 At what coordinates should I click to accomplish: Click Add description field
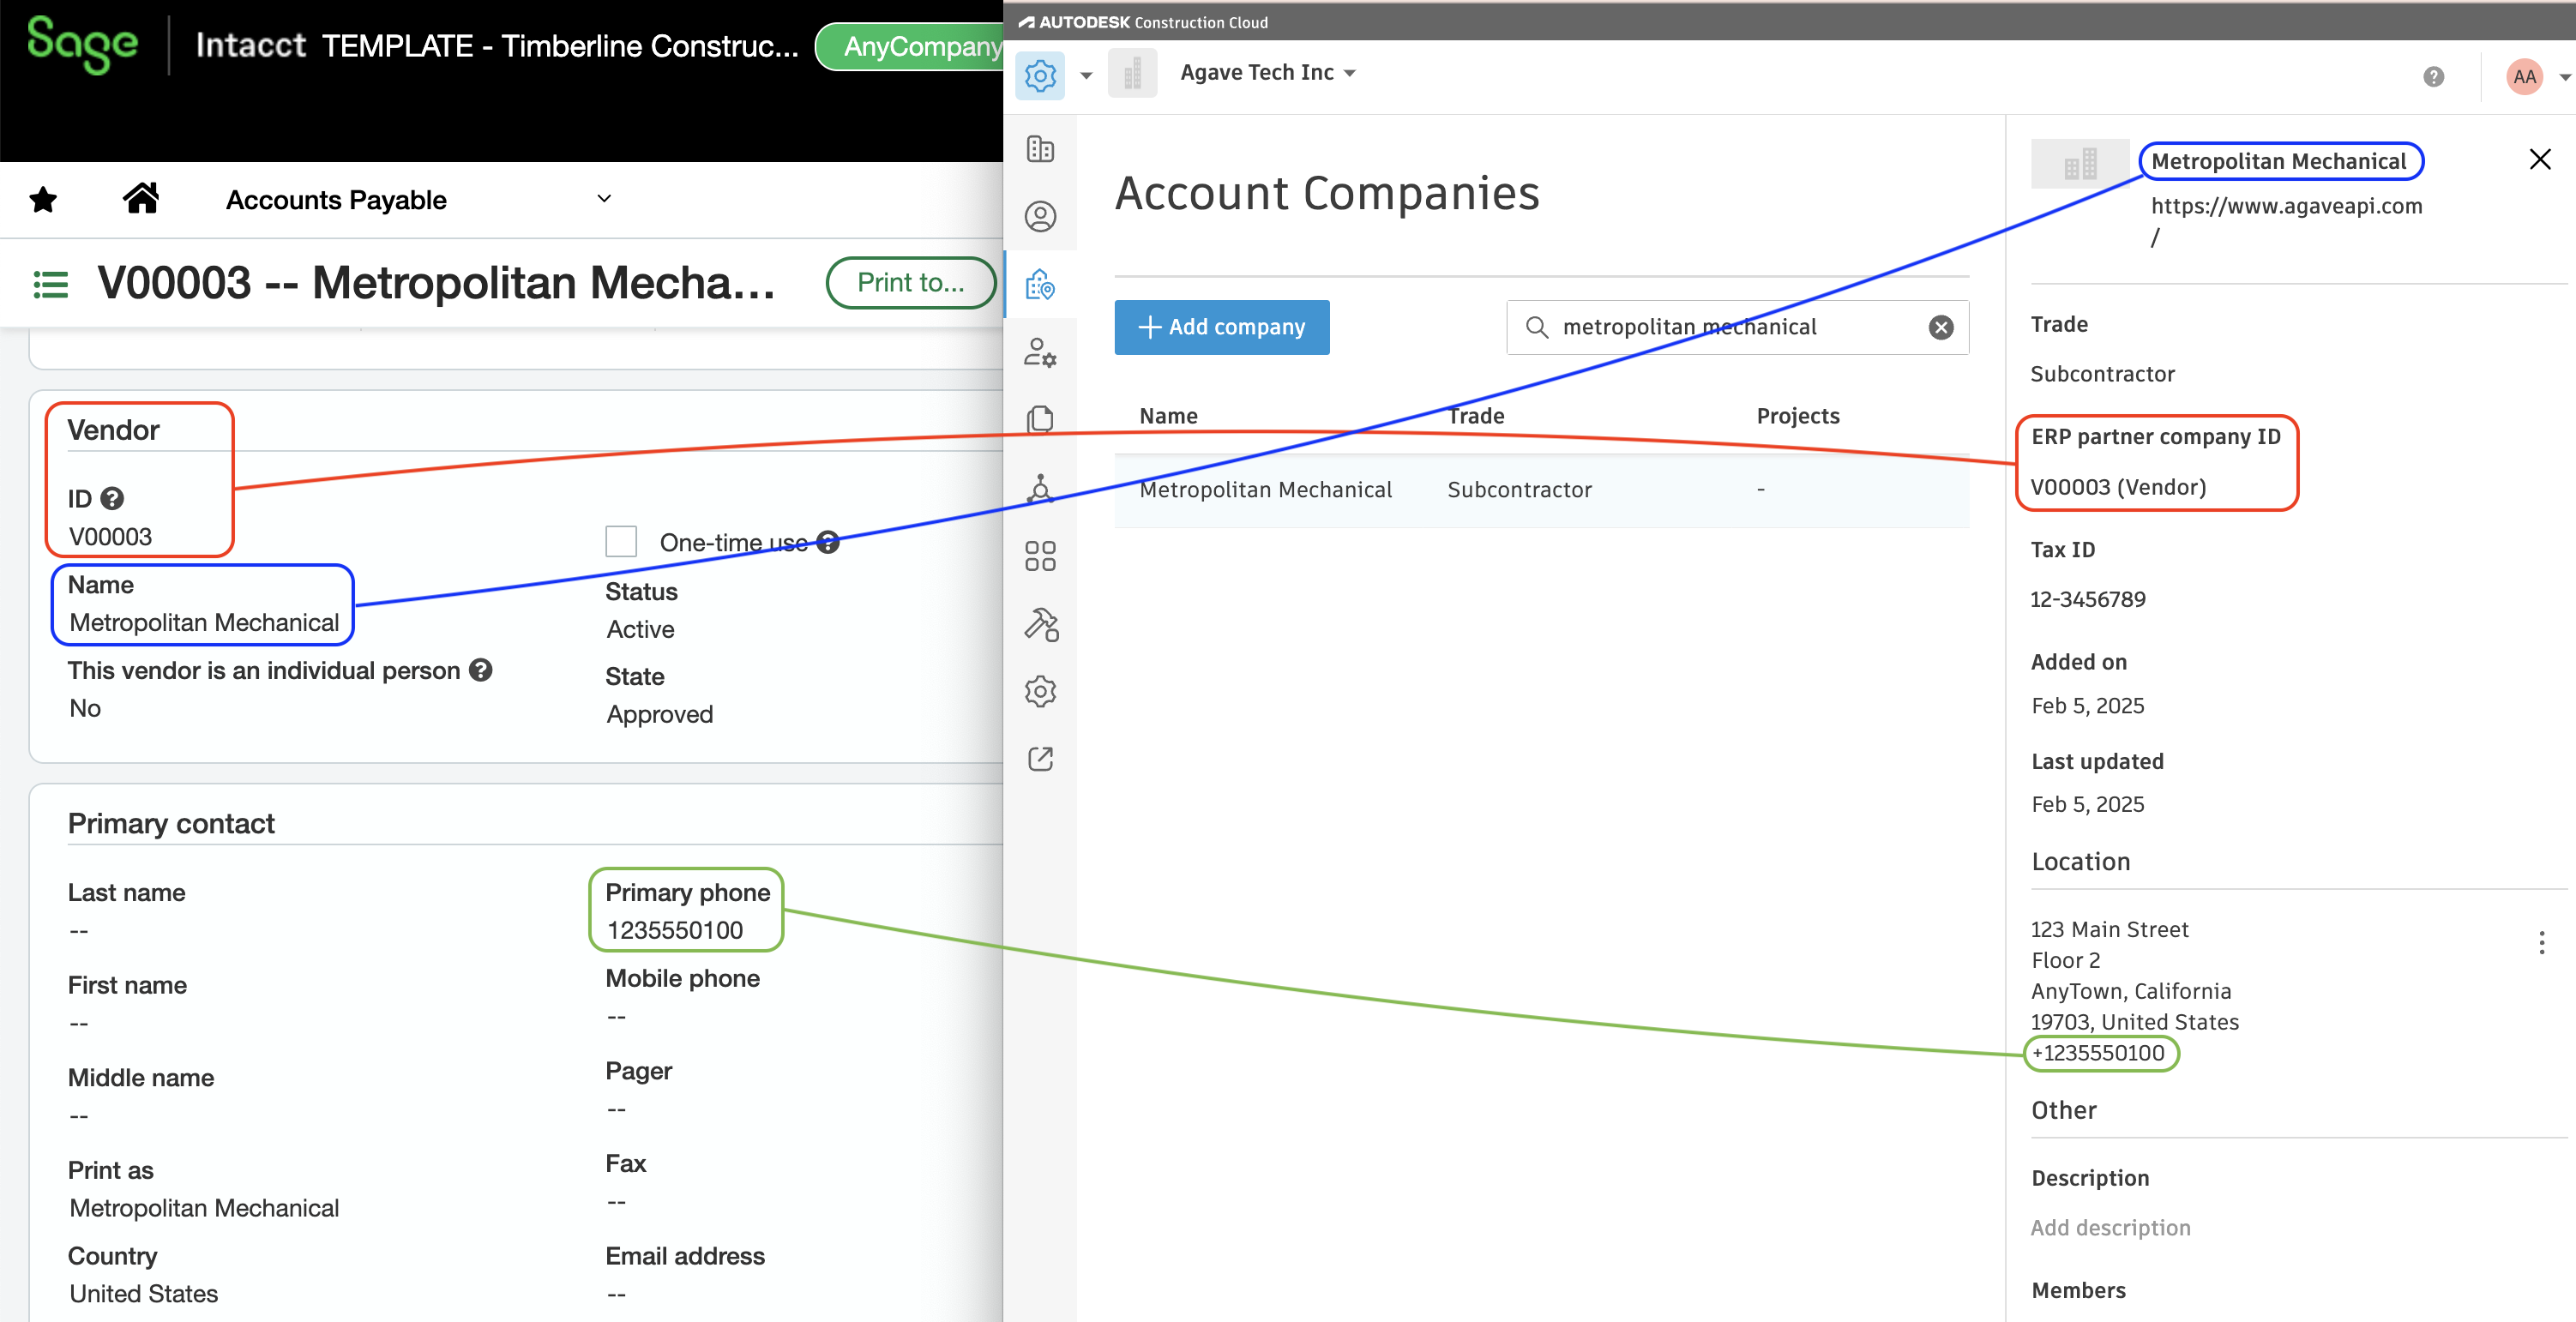pos(2110,1227)
